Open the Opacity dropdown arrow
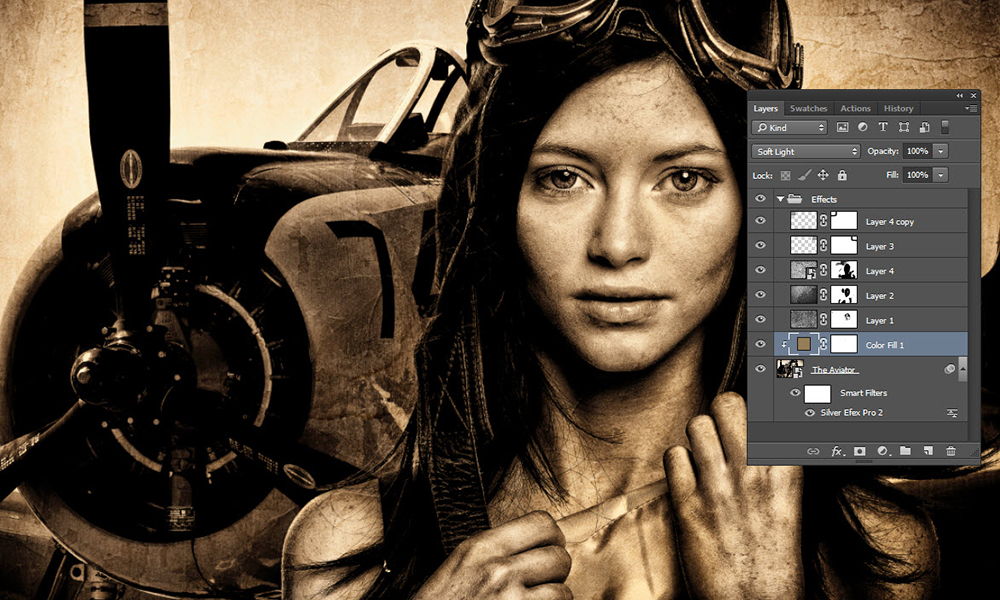Image resolution: width=1000 pixels, height=600 pixels. pos(940,151)
